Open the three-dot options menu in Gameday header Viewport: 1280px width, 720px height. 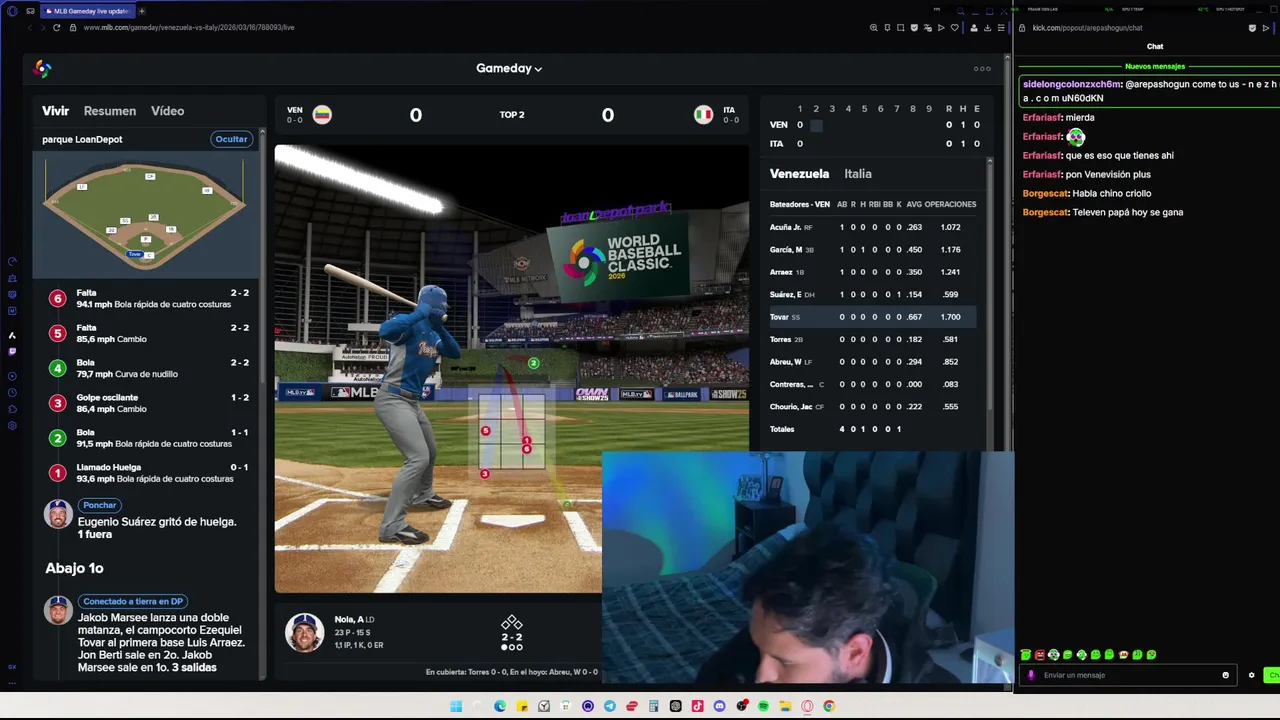[982, 69]
